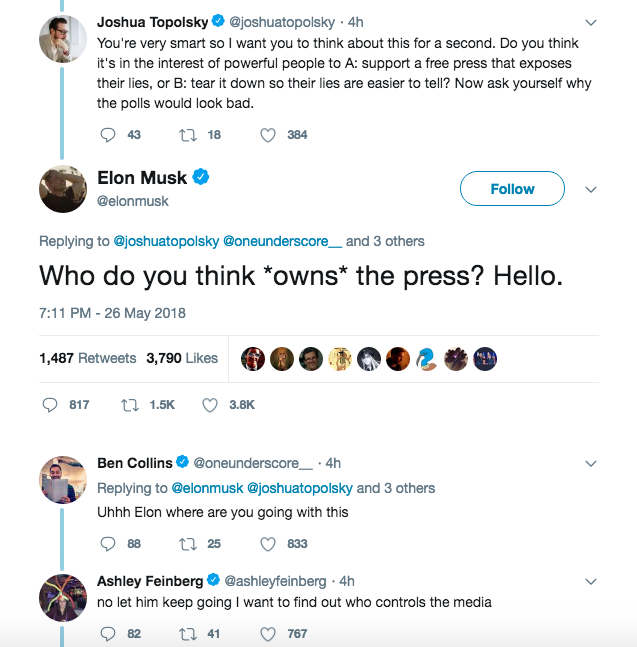Show the '3 others' recipients under Elon Musk

point(398,241)
